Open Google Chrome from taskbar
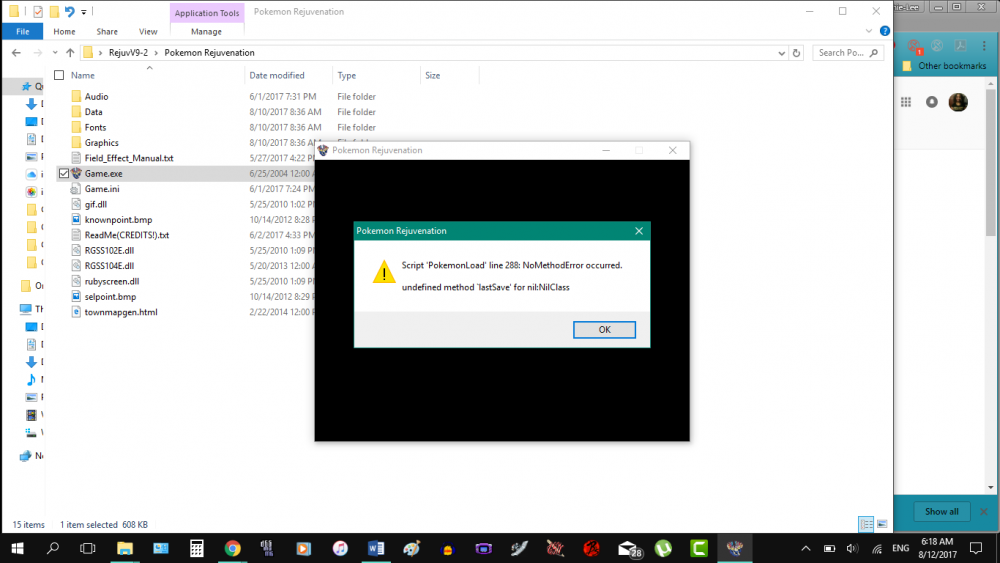 232,548
